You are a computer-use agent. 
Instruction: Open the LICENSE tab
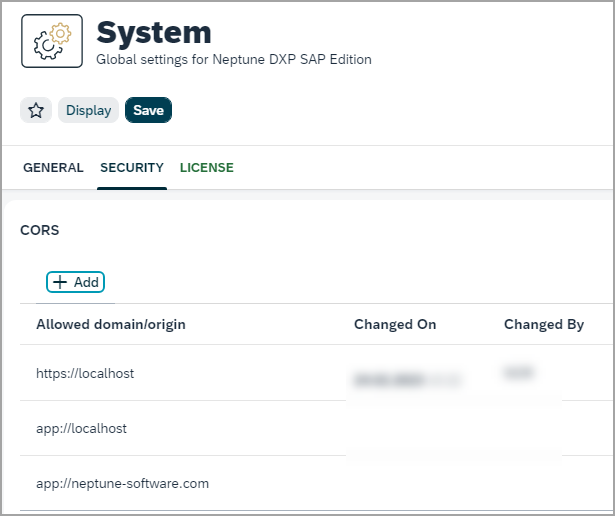(207, 168)
